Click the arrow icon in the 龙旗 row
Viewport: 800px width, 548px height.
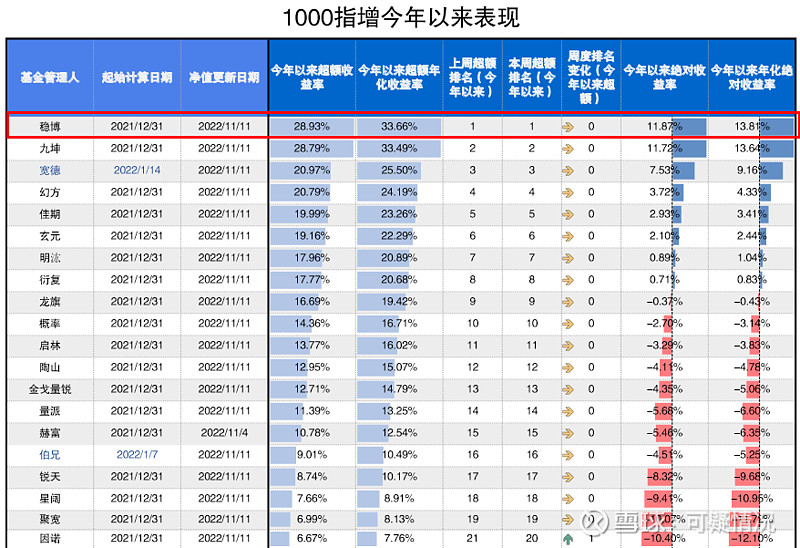pos(568,302)
